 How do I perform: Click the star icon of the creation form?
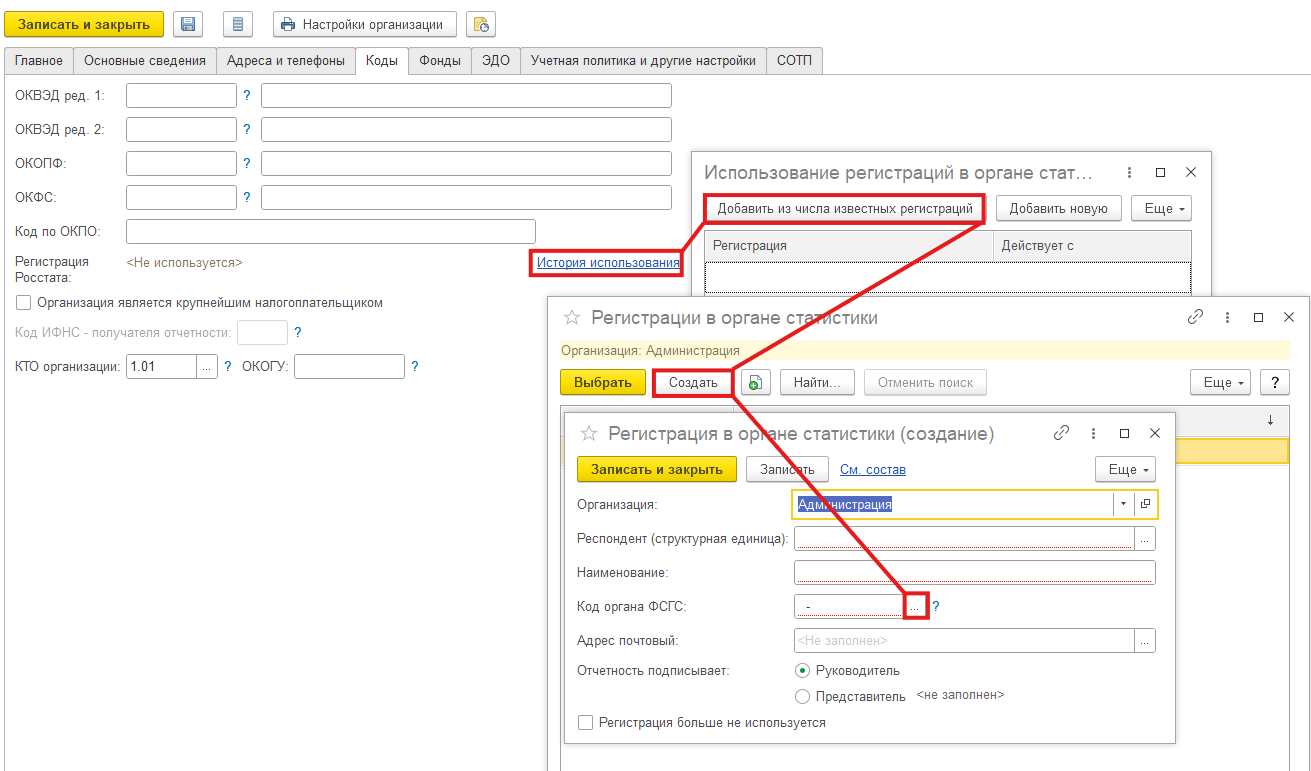pyautogui.click(x=589, y=433)
